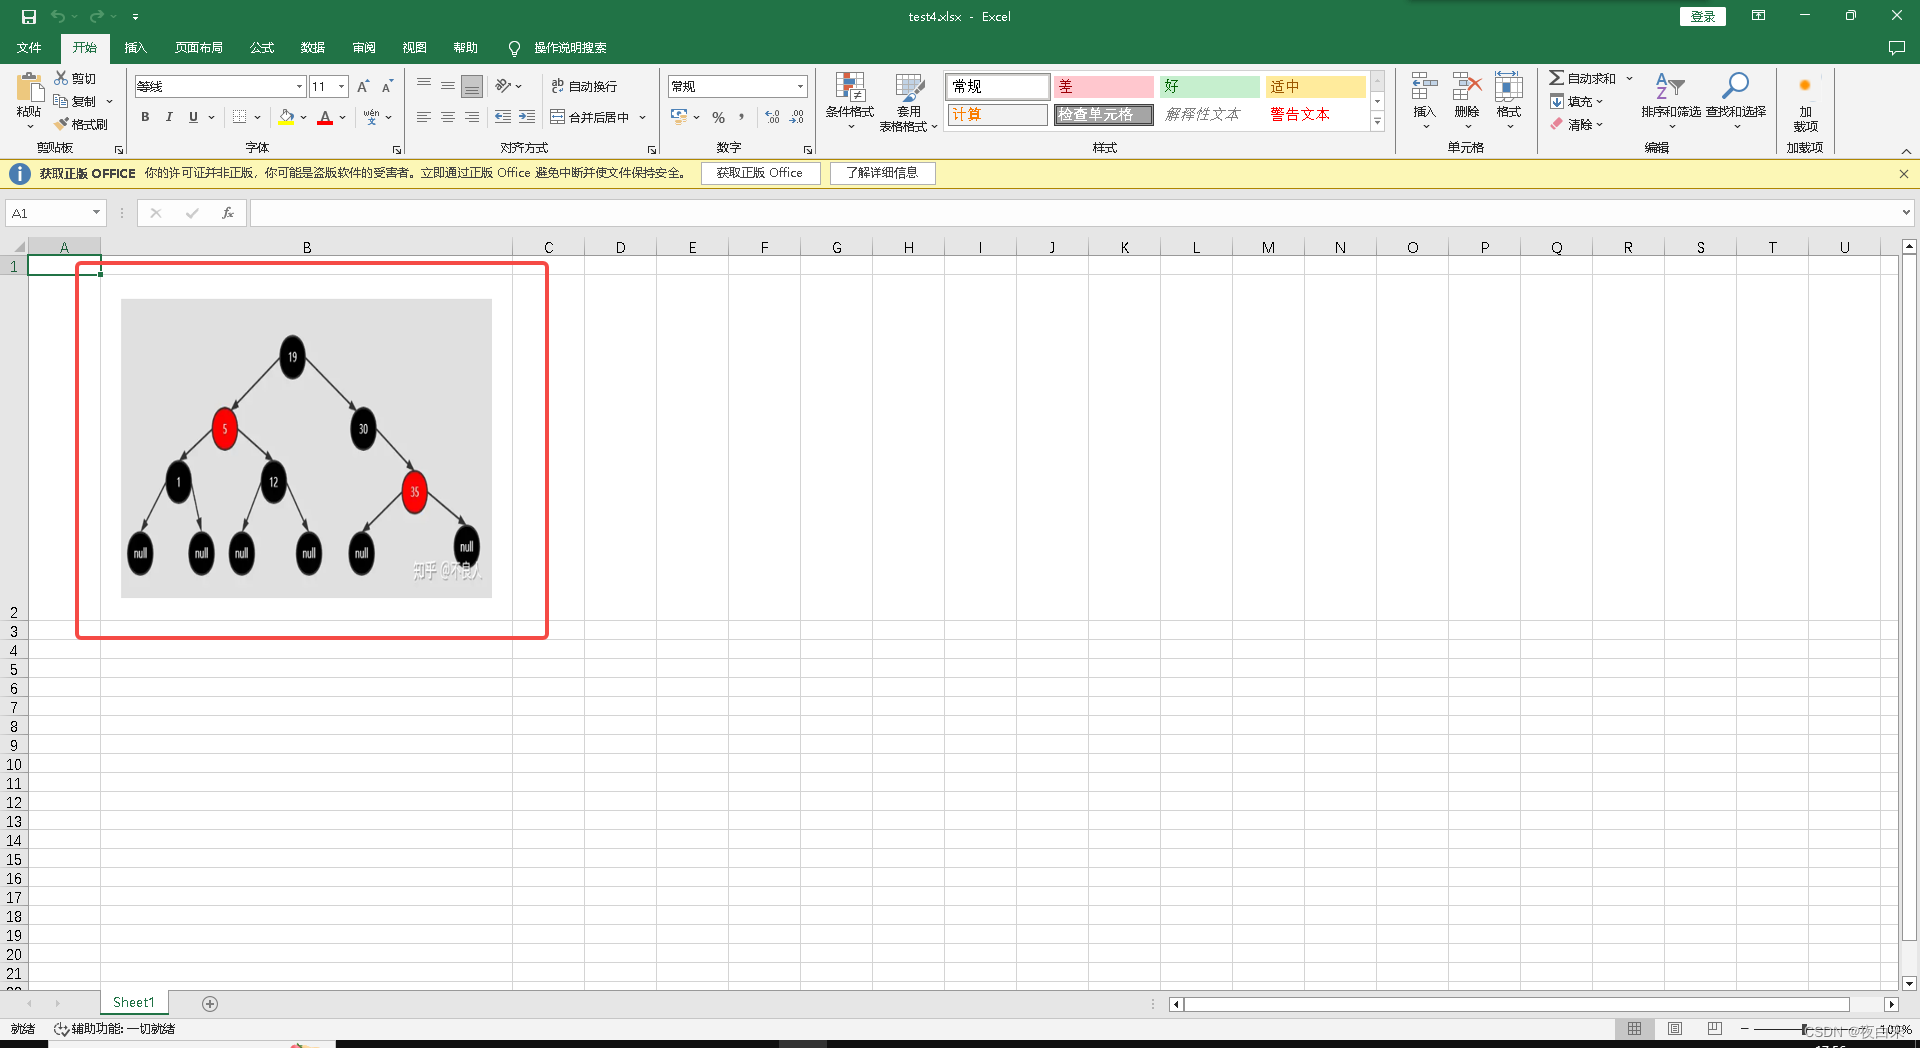Screen dimensions: 1920x1048
Task: Open Find and Select magnifier
Action: 1736,100
